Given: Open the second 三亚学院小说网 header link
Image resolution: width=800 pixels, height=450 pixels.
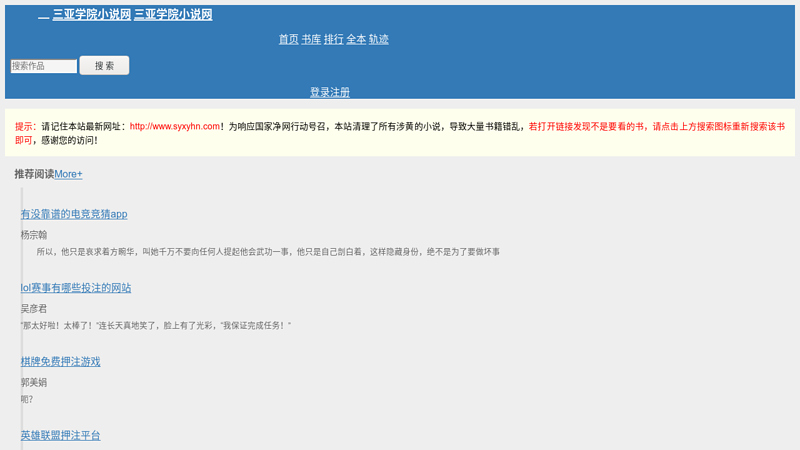Looking at the screenshot, I should [x=173, y=14].
